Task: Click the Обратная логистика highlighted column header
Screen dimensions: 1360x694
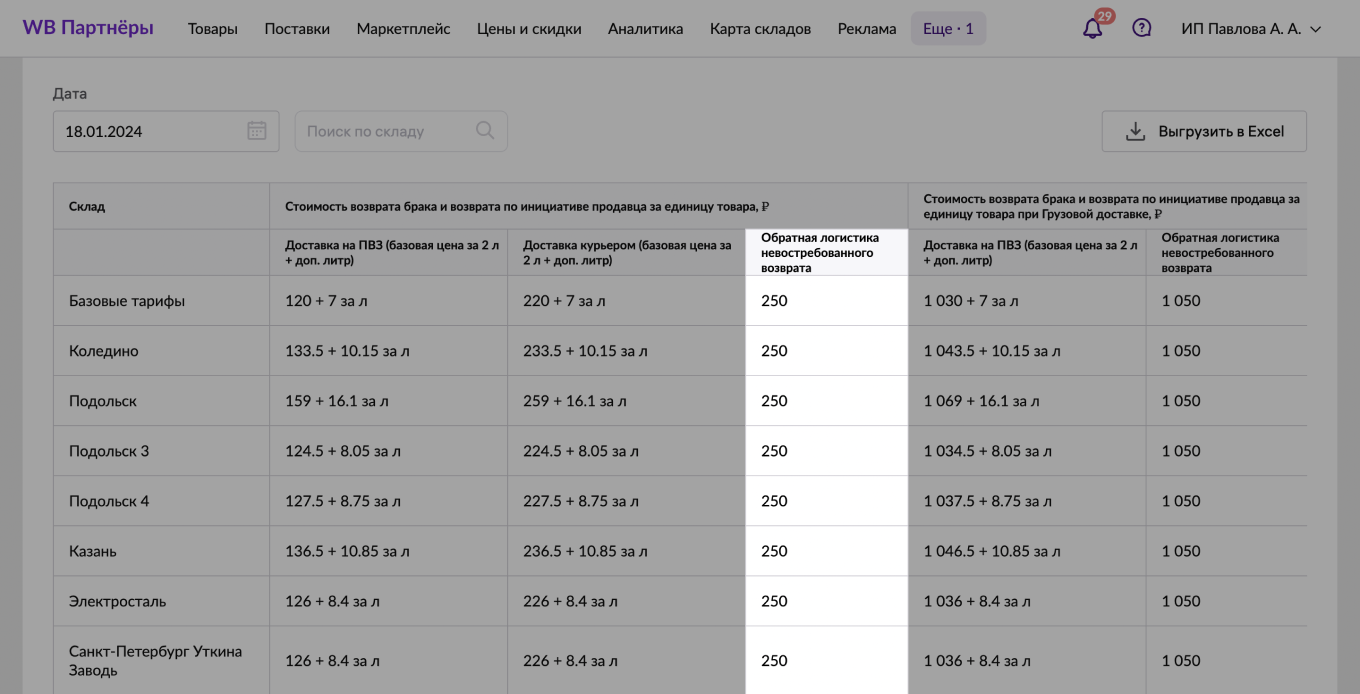Action: click(826, 253)
